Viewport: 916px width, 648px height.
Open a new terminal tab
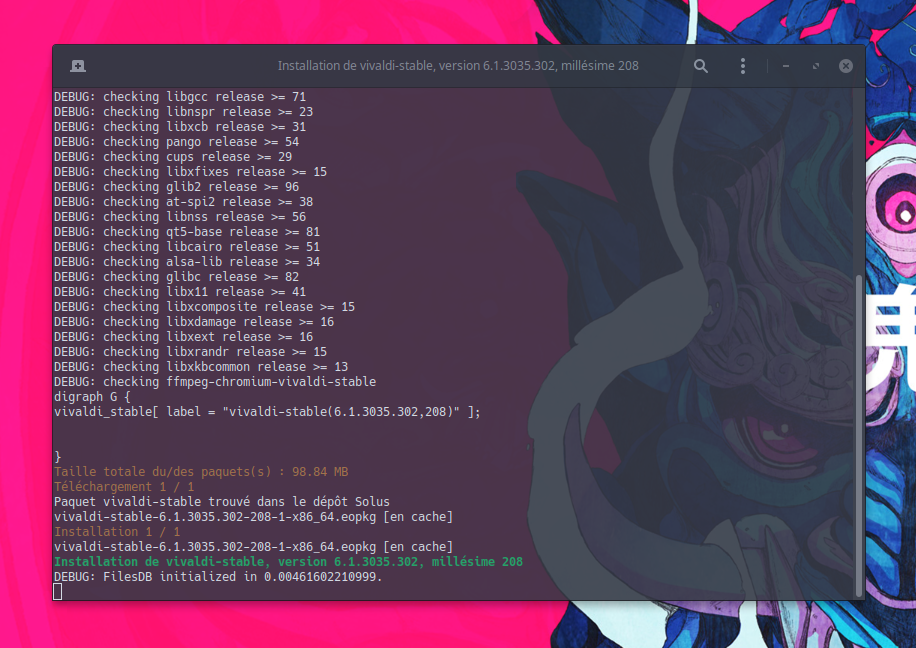[x=78, y=66]
